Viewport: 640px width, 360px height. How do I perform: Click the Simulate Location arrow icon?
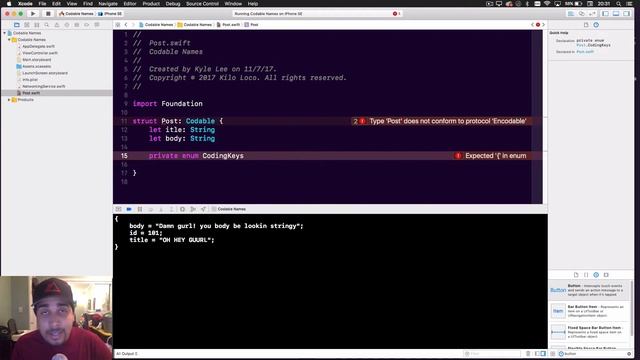(x=203, y=209)
